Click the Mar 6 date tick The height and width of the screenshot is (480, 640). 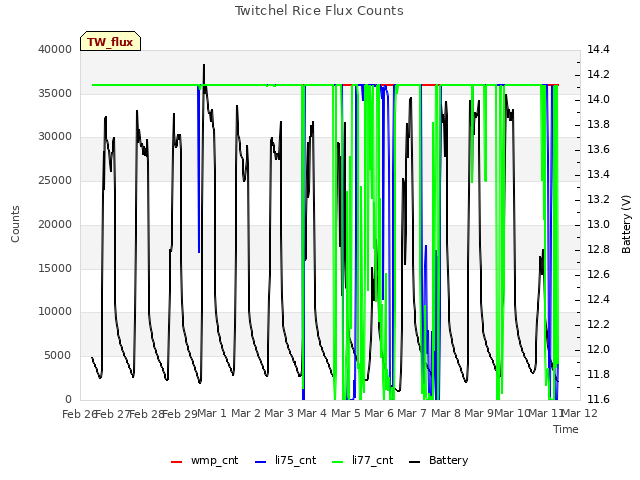pyautogui.click(x=379, y=414)
